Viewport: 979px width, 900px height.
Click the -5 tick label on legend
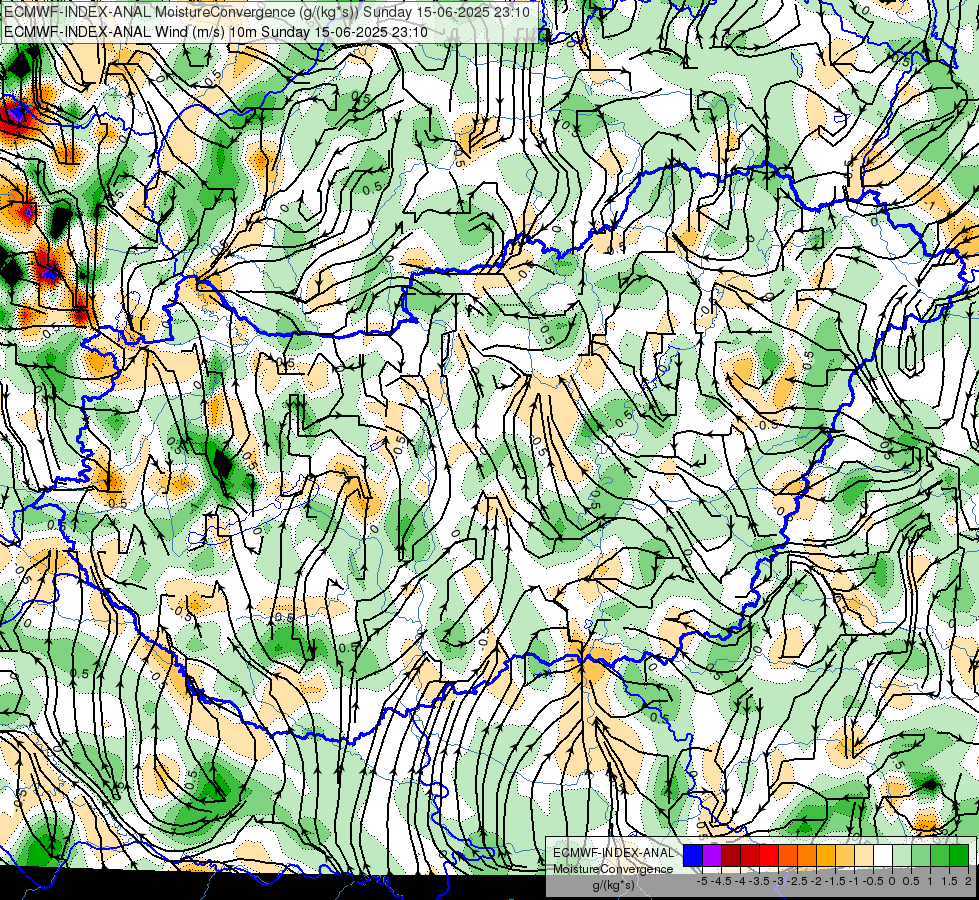(702, 881)
